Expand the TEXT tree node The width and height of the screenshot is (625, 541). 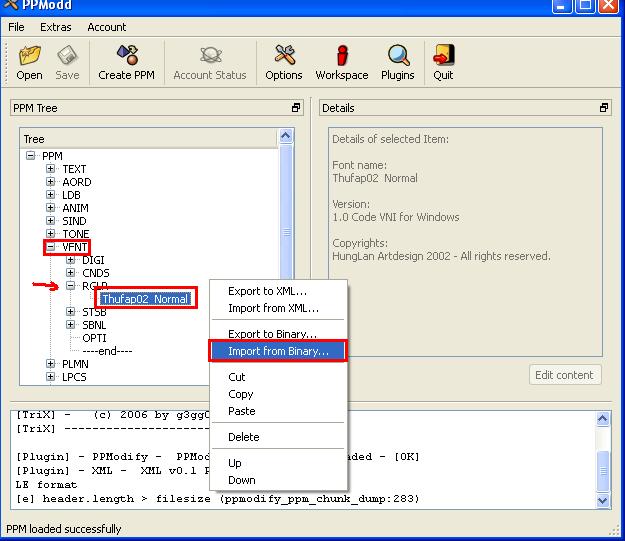click(x=50, y=169)
